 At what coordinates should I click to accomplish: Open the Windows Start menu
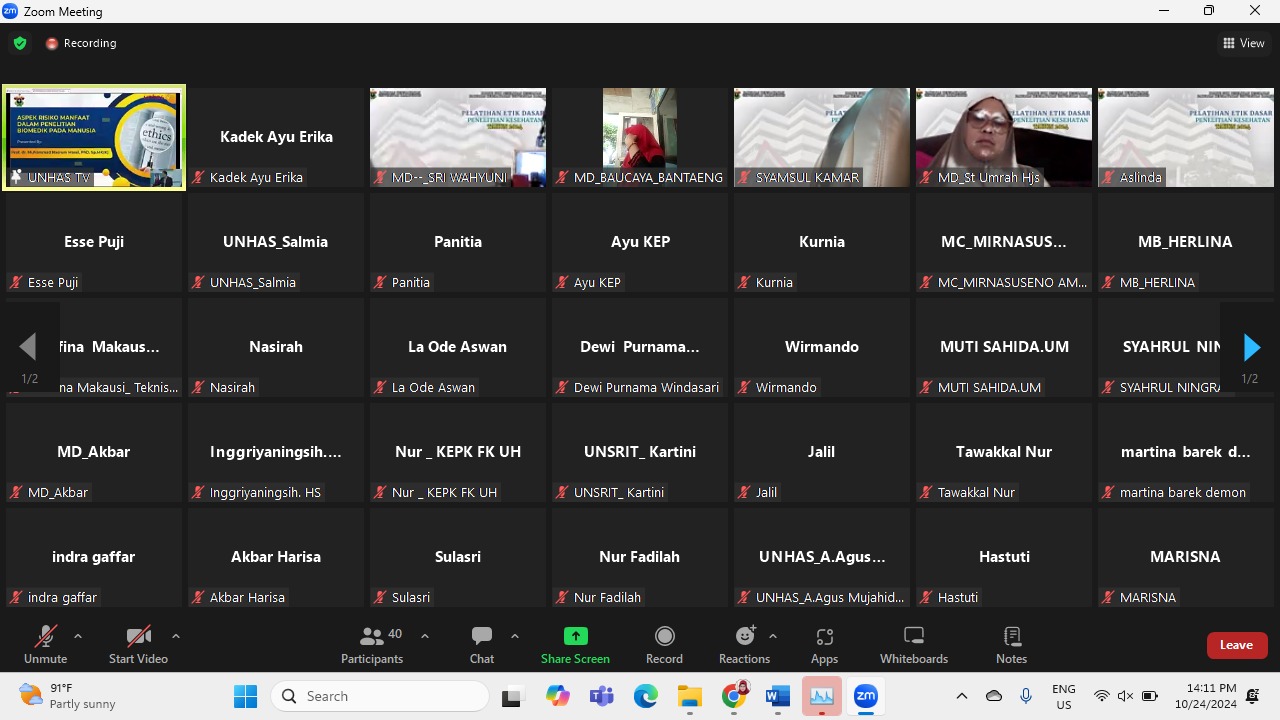[x=245, y=696]
